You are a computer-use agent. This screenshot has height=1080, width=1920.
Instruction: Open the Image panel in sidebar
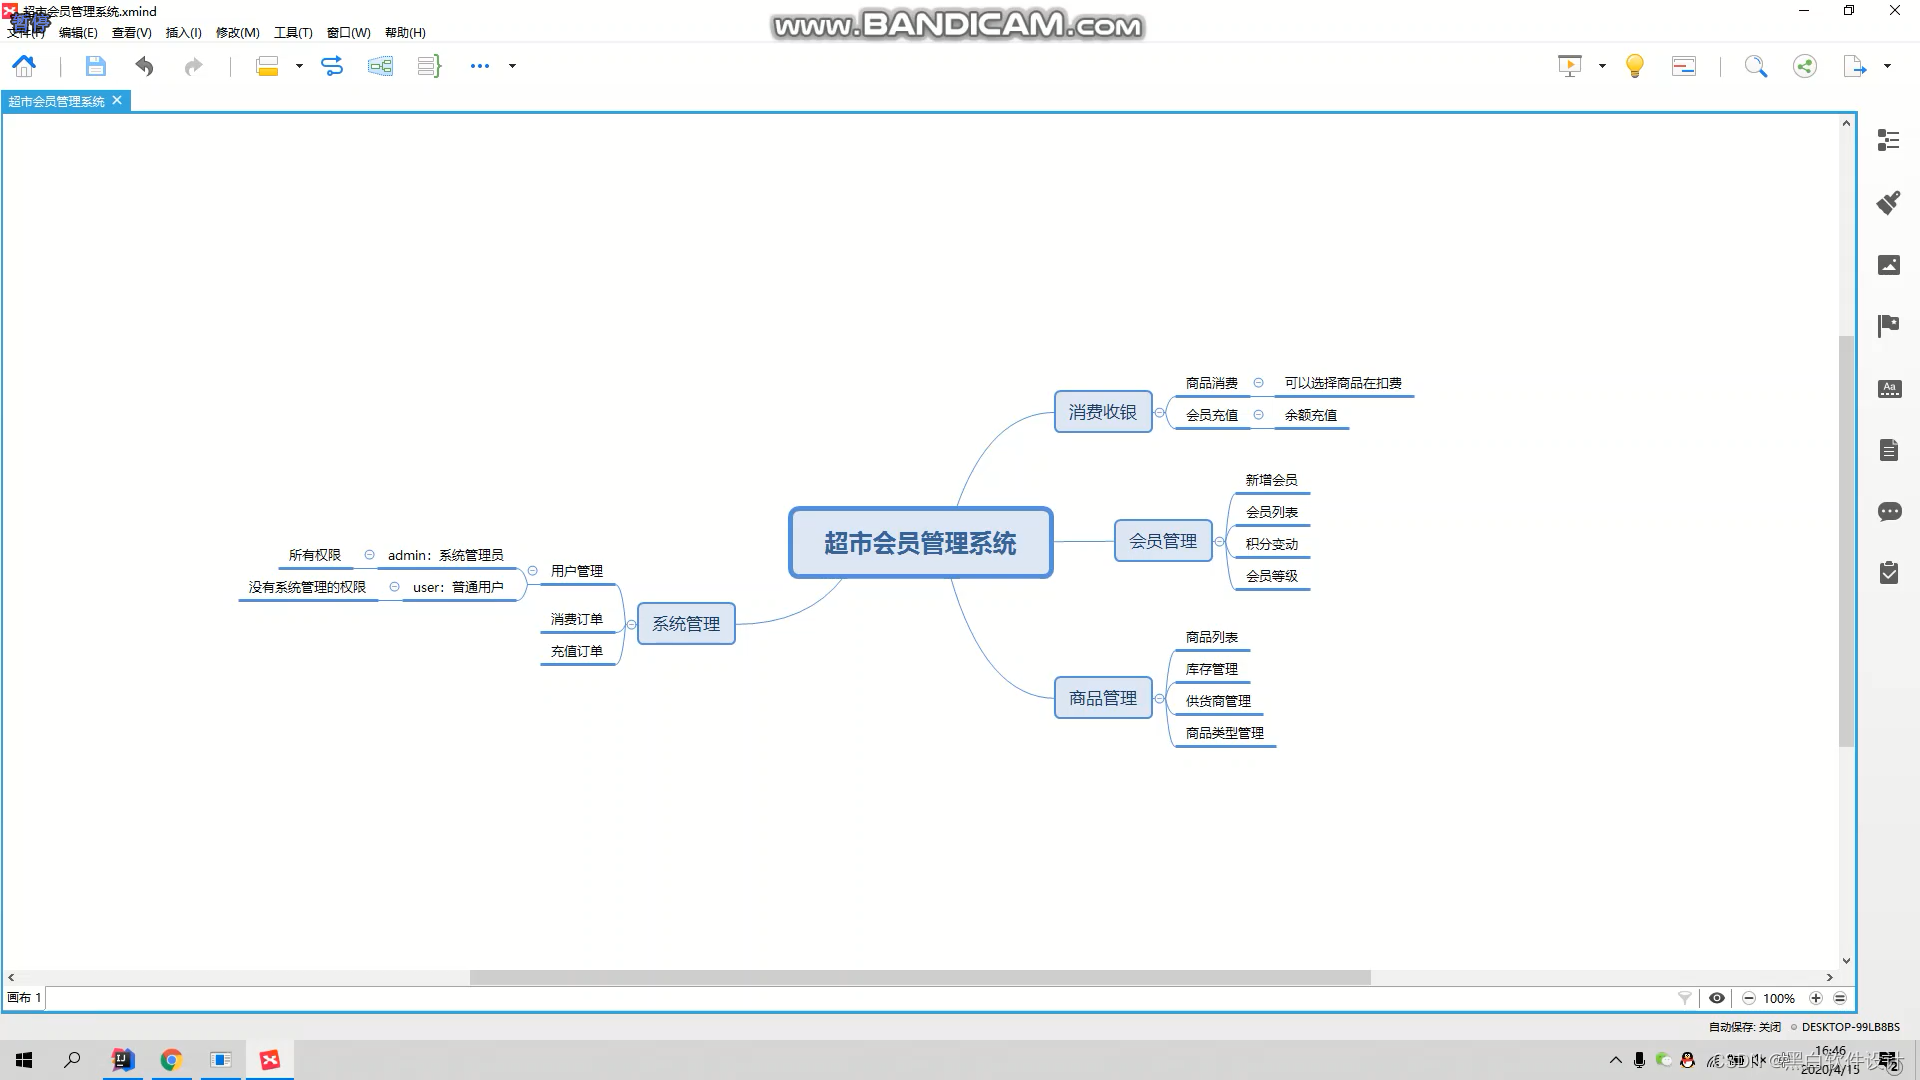pyautogui.click(x=1889, y=265)
